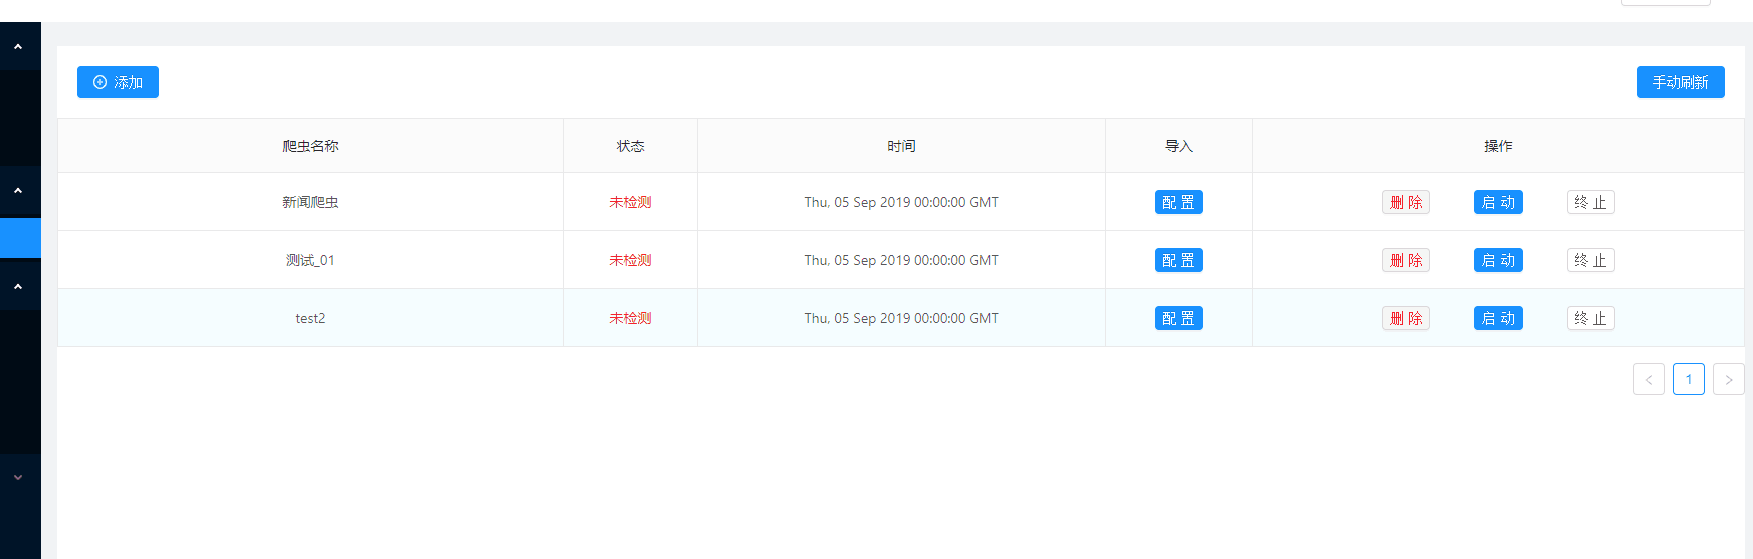The image size is (1753, 559).
Task: Open 配置 for the 新闻爬虫 row
Action: (1178, 202)
